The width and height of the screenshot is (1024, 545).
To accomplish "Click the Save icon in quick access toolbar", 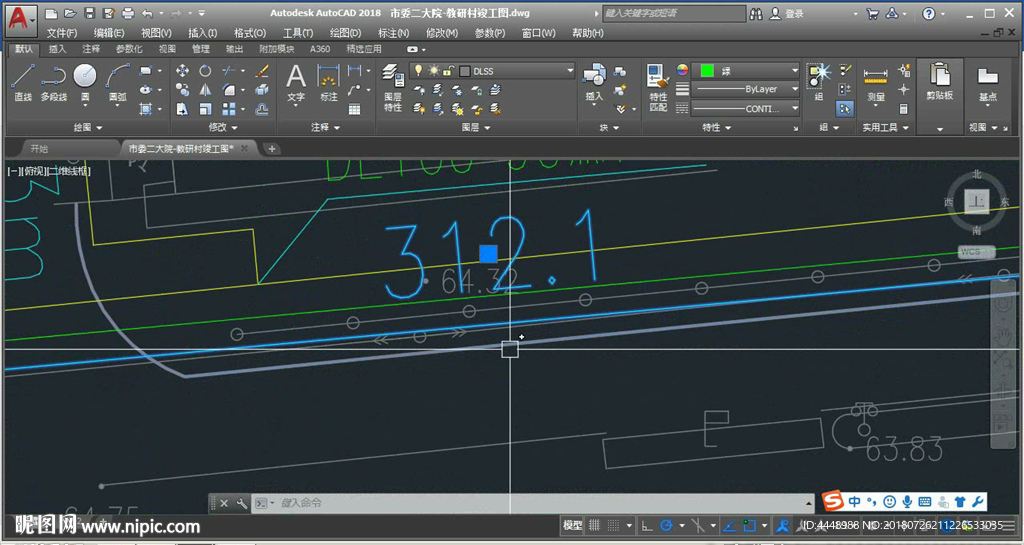I will [89, 13].
